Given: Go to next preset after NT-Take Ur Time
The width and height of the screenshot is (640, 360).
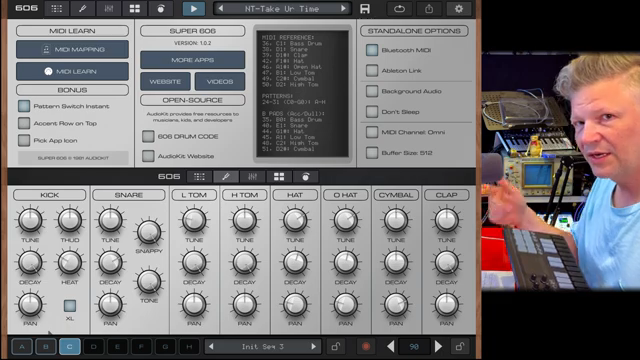Looking at the screenshot, I should tap(343, 9).
